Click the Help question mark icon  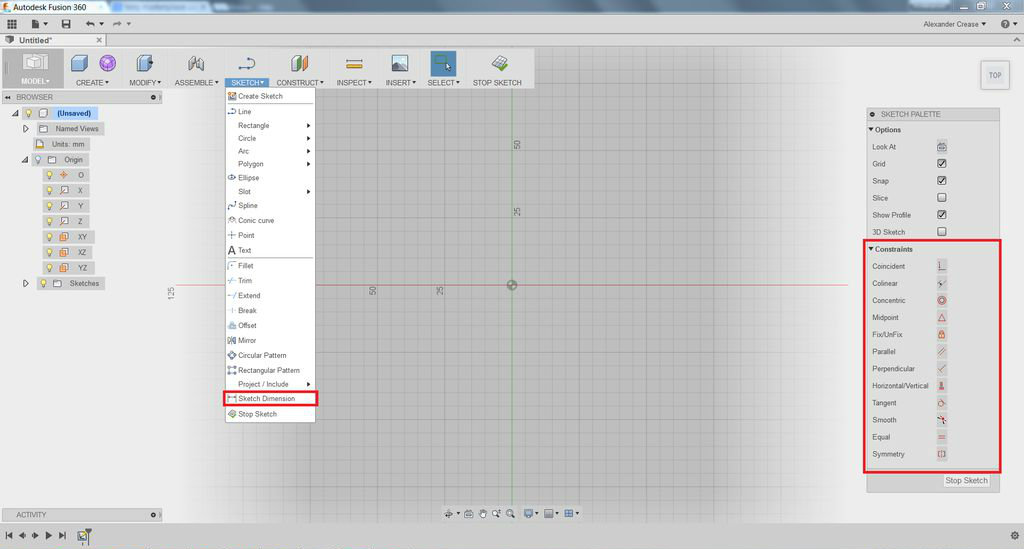pos(1005,24)
